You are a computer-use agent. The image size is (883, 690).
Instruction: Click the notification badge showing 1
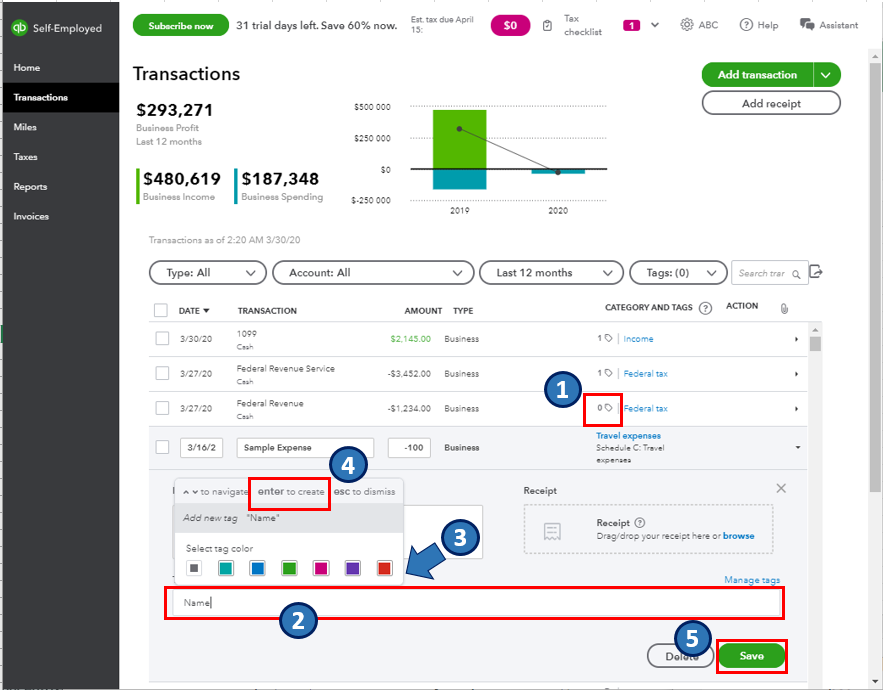[631, 25]
